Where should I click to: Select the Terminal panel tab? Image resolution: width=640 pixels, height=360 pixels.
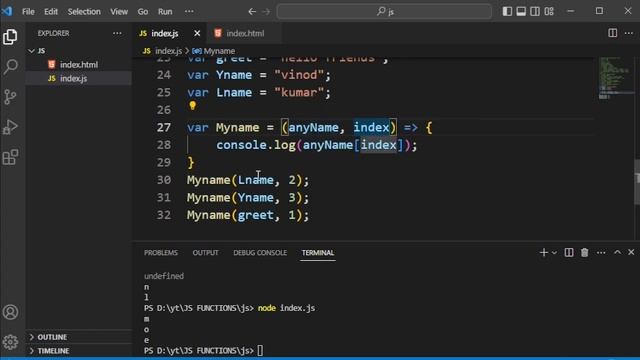[x=318, y=253]
